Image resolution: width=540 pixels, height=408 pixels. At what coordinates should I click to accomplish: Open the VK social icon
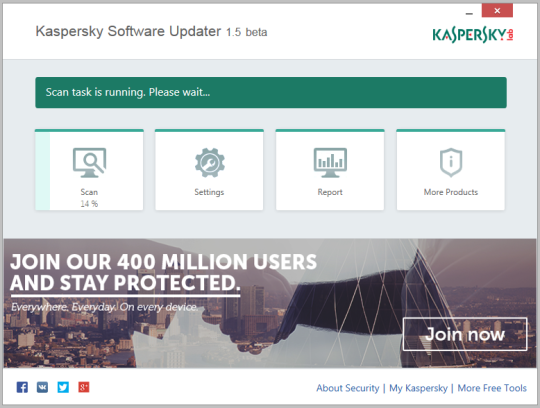pyautogui.click(x=42, y=387)
